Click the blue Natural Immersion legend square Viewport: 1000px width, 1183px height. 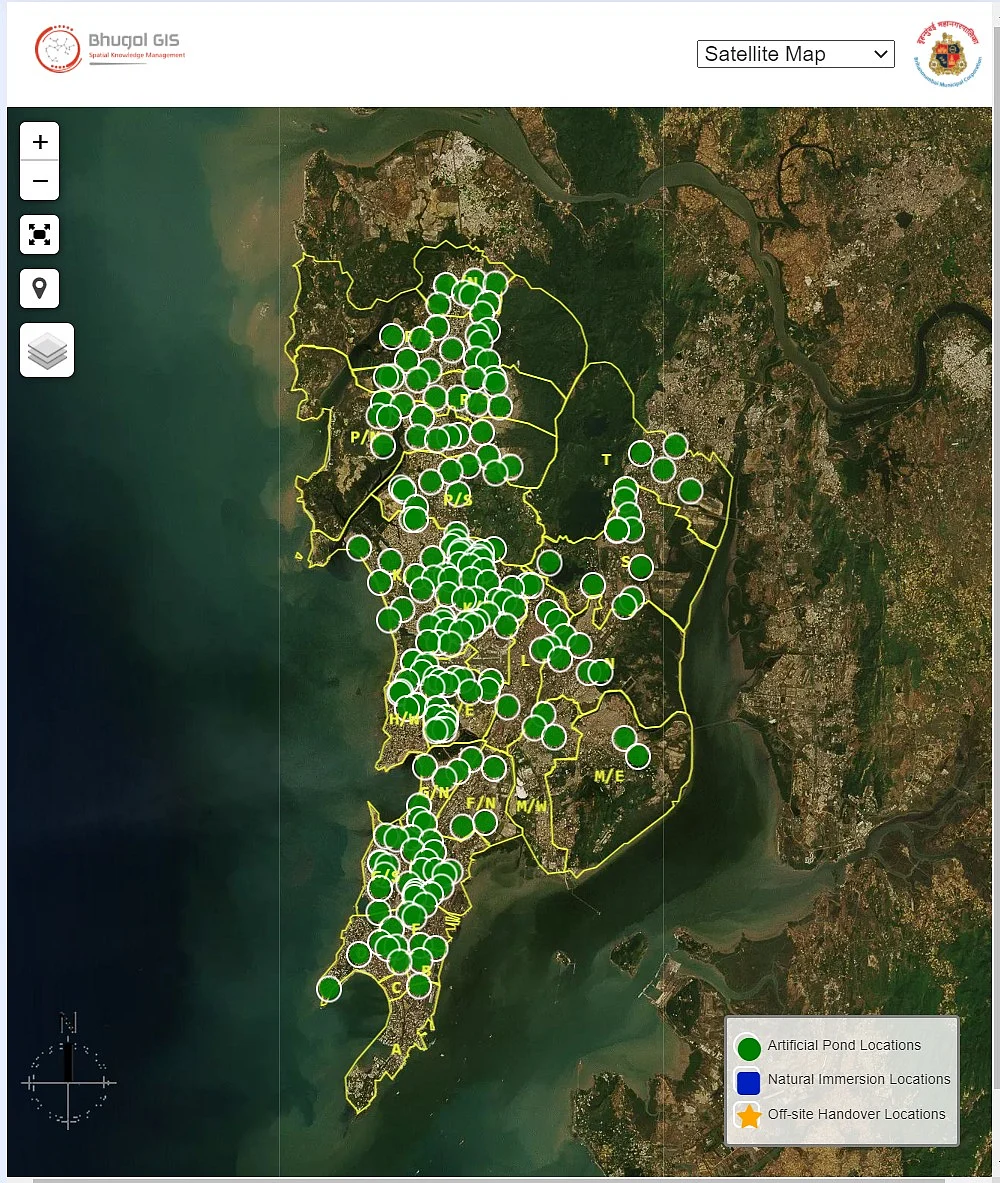[748, 1082]
